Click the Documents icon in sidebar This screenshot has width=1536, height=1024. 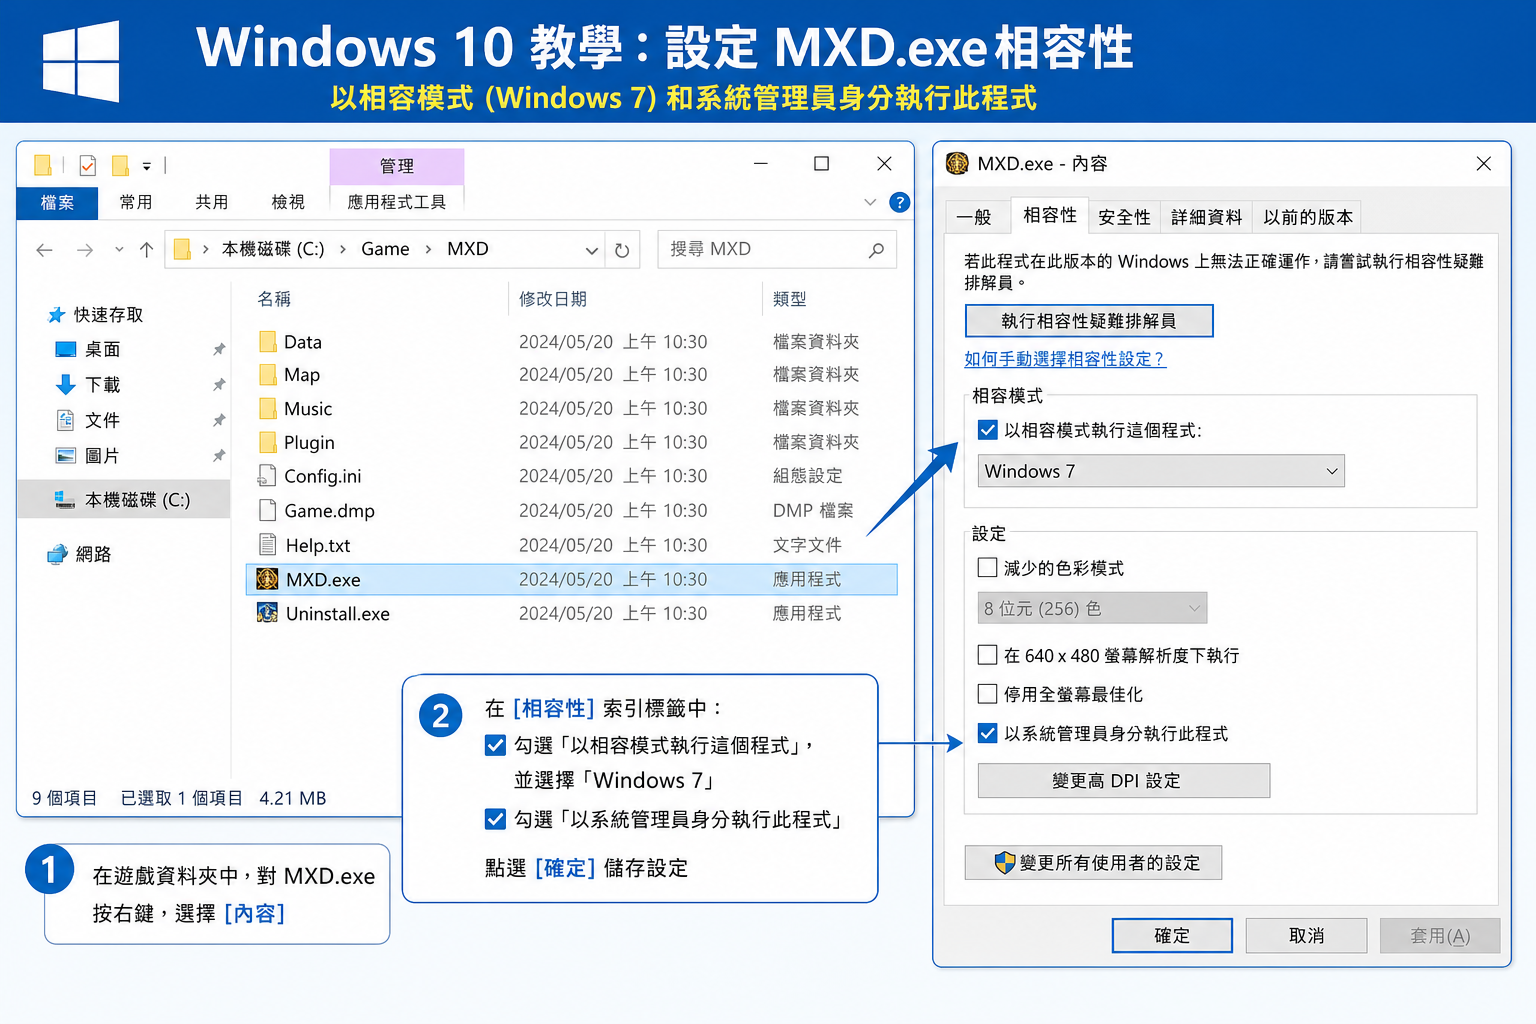(x=66, y=420)
